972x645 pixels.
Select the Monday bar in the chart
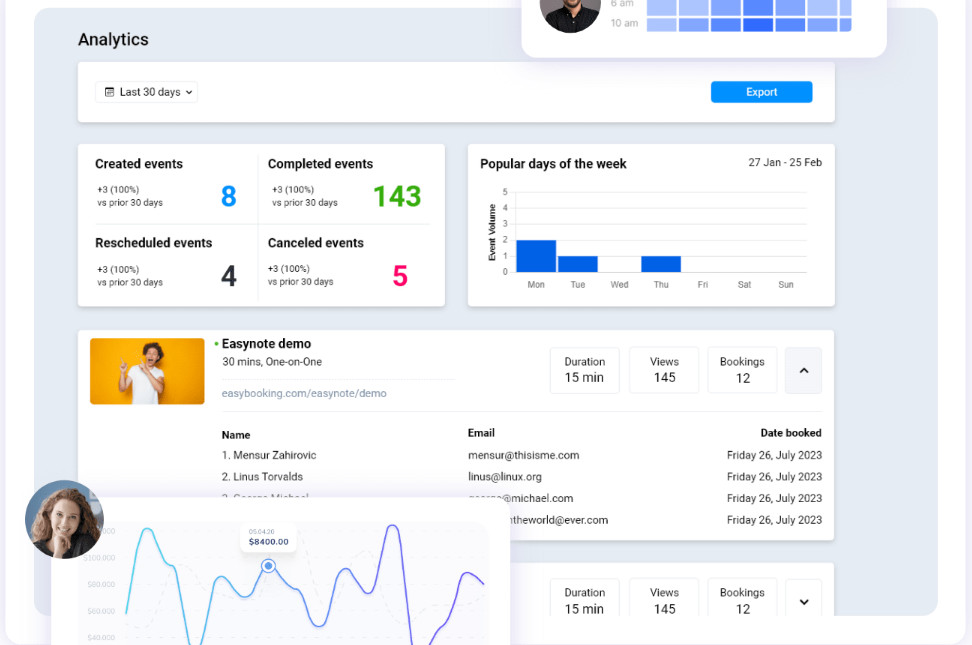pyautogui.click(x=535, y=256)
